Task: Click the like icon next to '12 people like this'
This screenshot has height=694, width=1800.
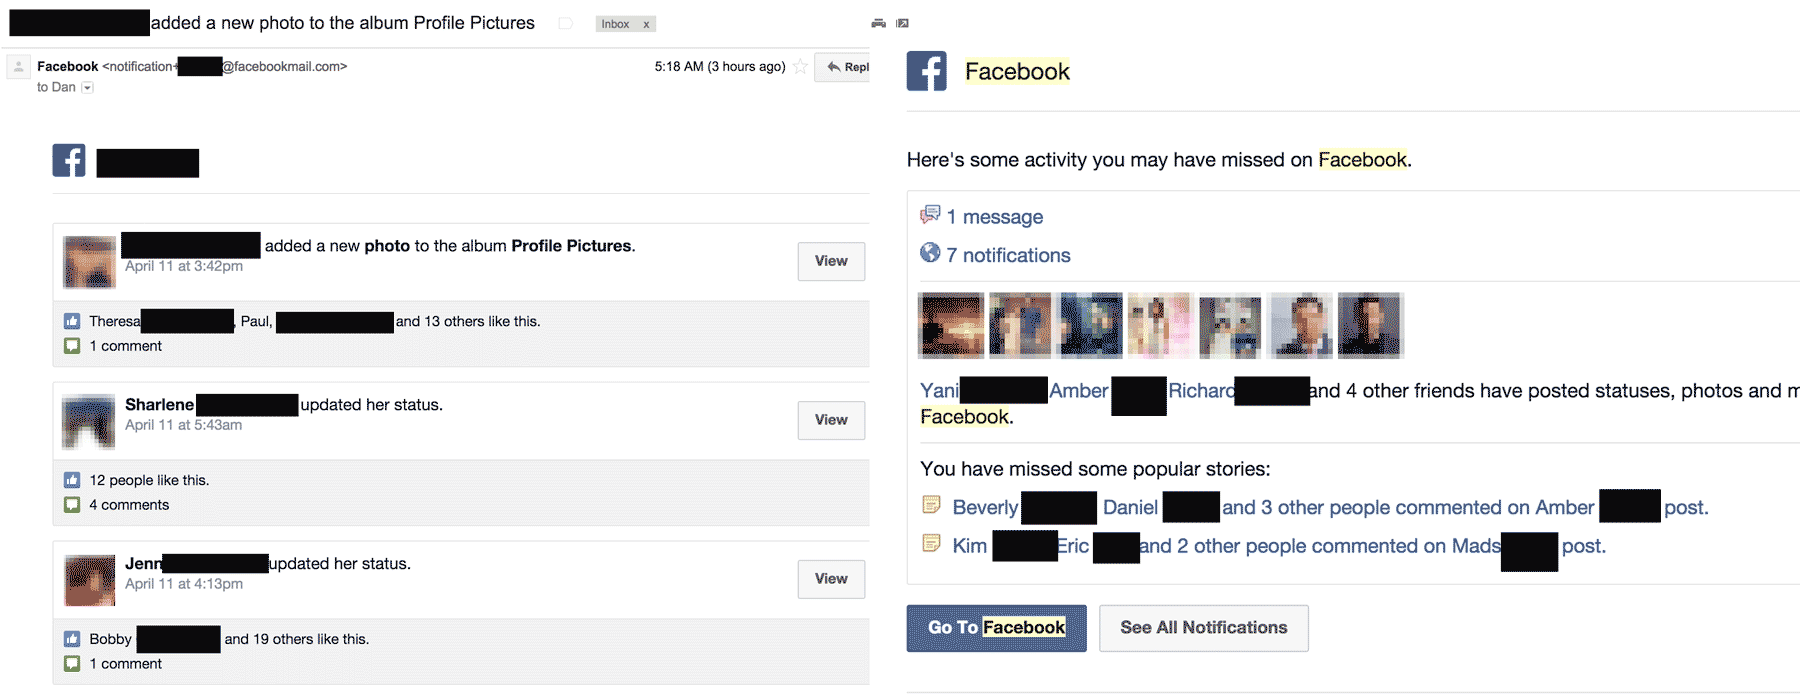Action: tap(72, 480)
